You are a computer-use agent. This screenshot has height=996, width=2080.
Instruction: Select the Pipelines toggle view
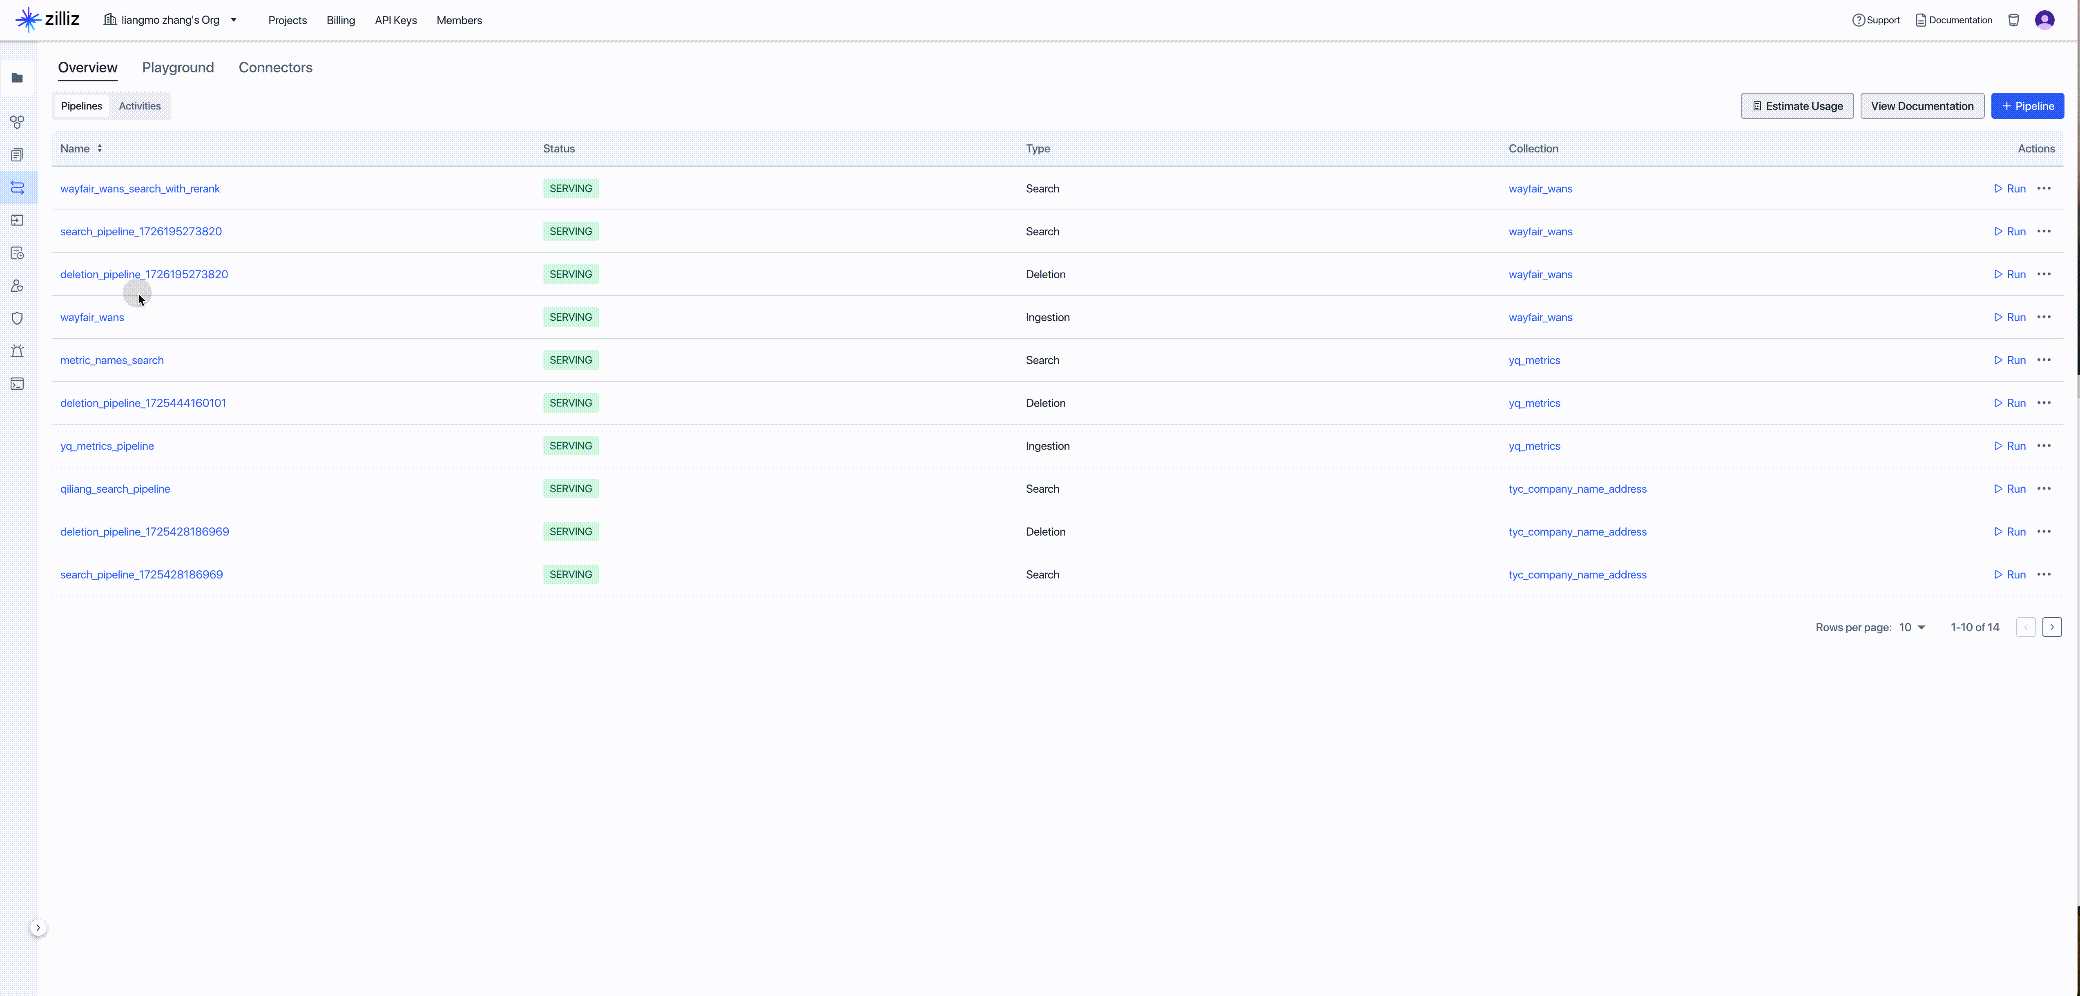[x=81, y=106]
